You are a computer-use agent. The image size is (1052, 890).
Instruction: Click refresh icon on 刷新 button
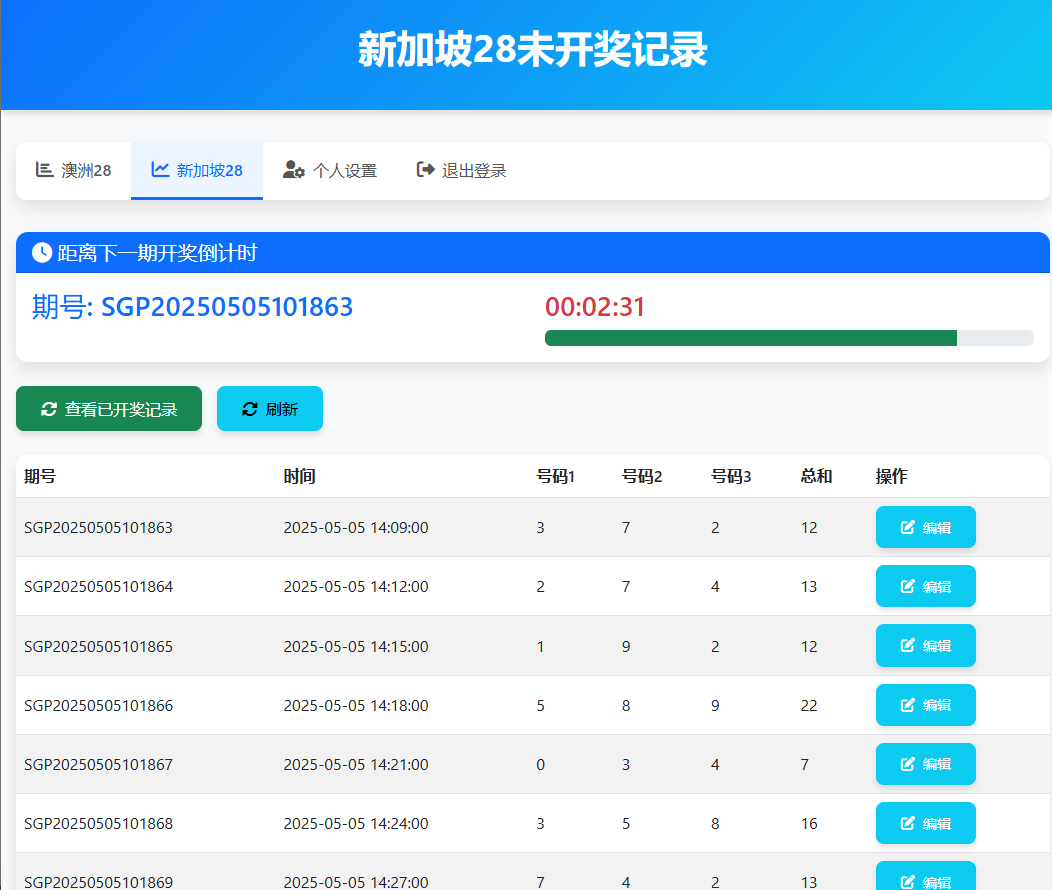[250, 409]
